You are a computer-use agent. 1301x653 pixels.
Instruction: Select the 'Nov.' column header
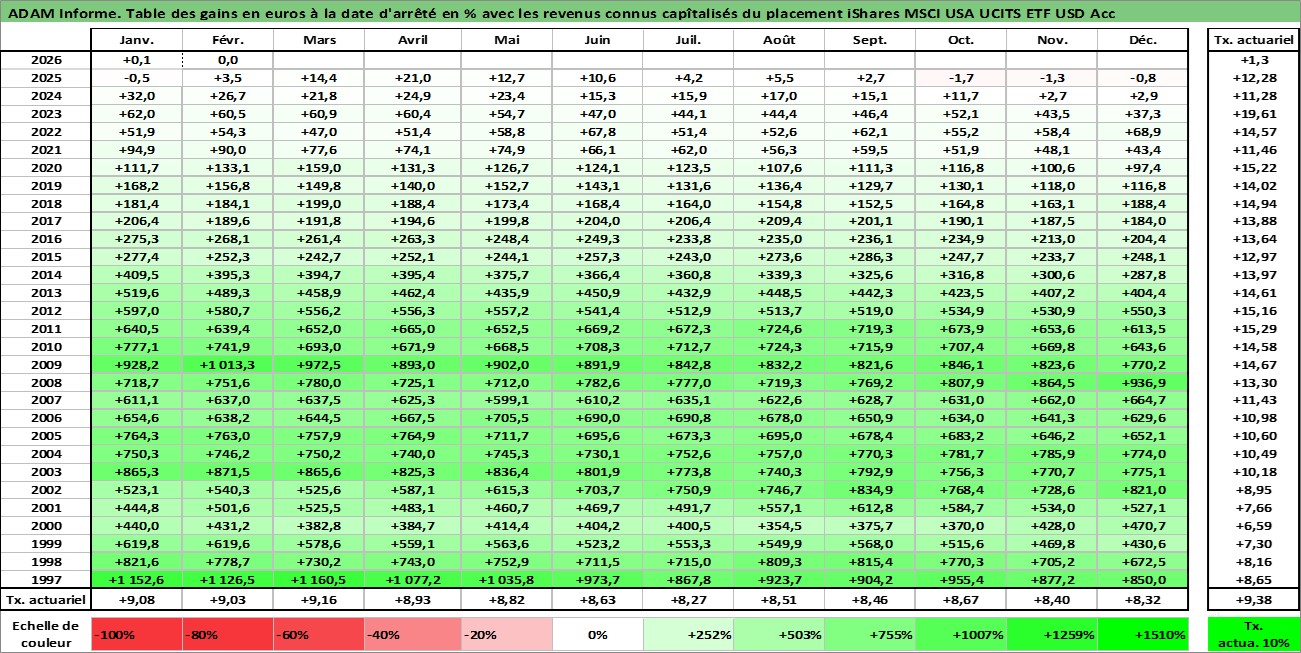(x=1052, y=40)
